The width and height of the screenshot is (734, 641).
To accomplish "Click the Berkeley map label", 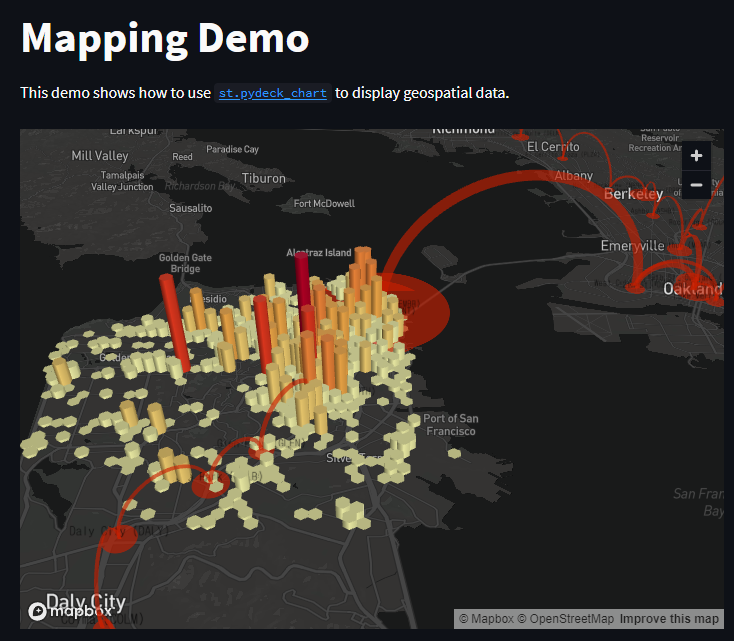I will tap(633, 194).
